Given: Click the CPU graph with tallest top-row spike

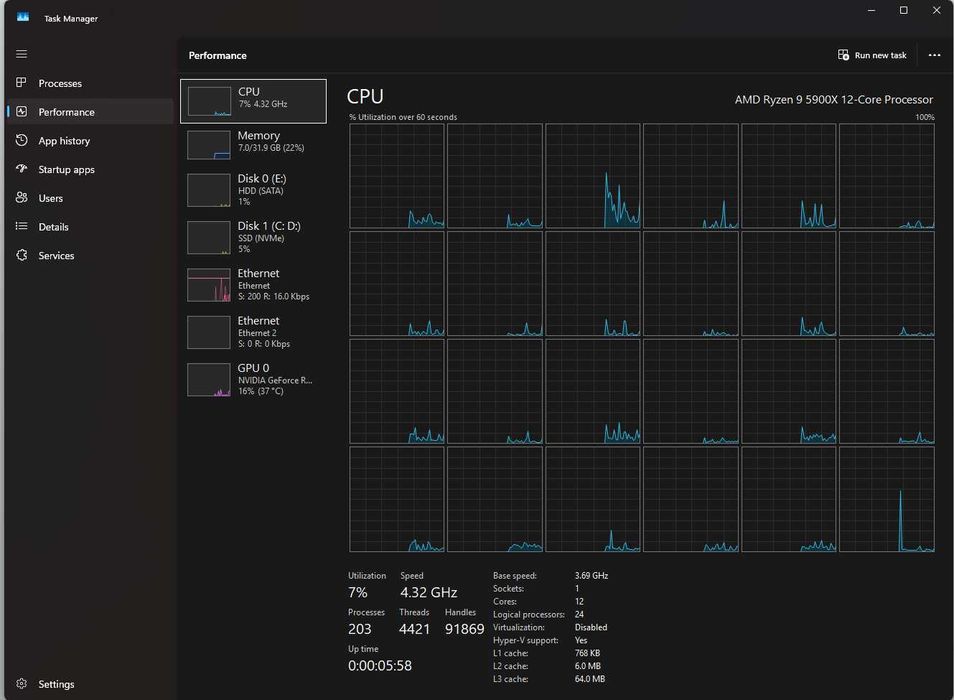Looking at the screenshot, I should pos(593,176).
